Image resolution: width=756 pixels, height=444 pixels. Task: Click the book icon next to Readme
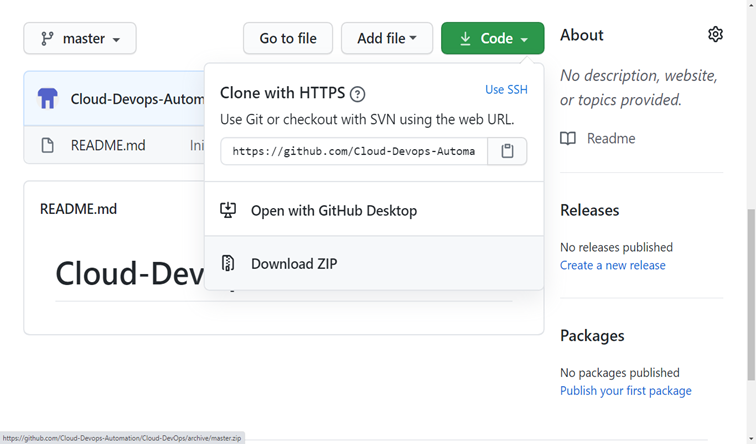(x=568, y=138)
